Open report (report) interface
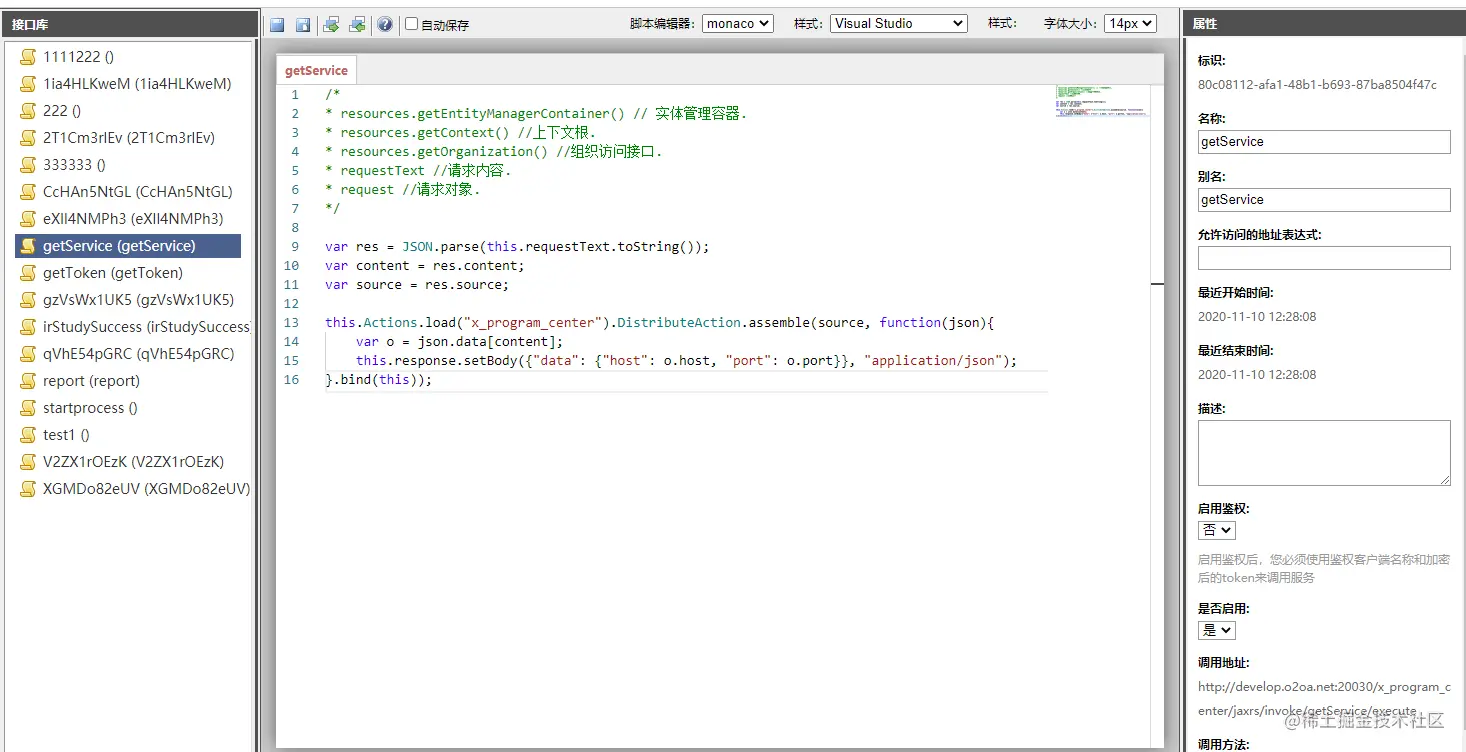This screenshot has width=1466, height=752. 91,381
